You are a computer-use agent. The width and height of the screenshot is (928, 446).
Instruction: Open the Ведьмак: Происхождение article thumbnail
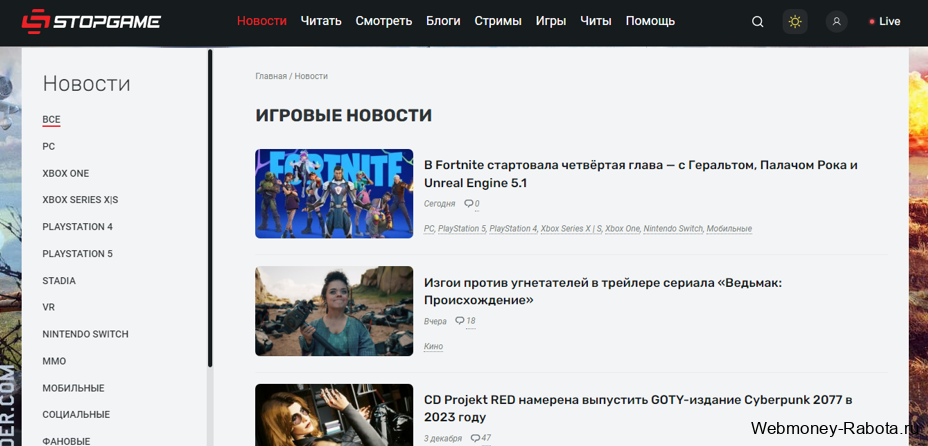click(334, 311)
